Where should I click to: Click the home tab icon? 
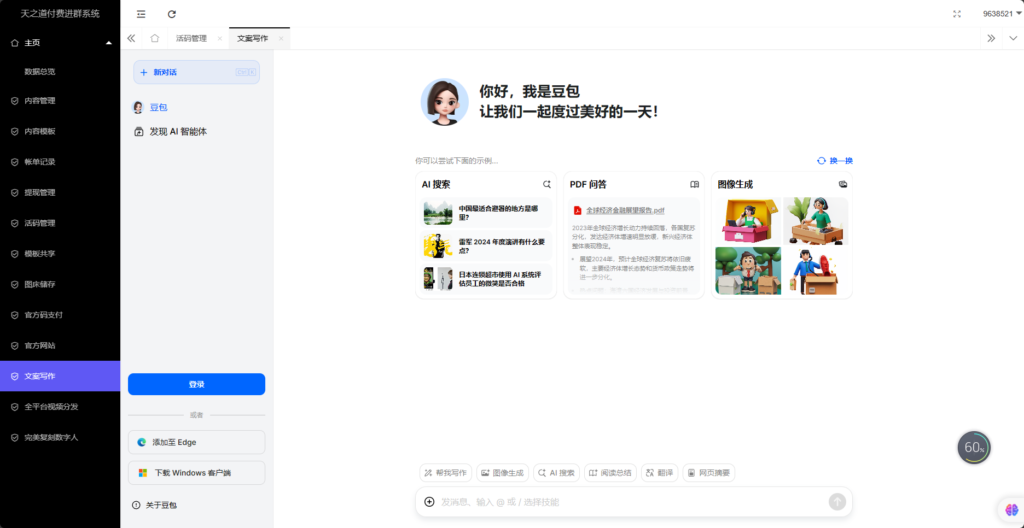154,39
